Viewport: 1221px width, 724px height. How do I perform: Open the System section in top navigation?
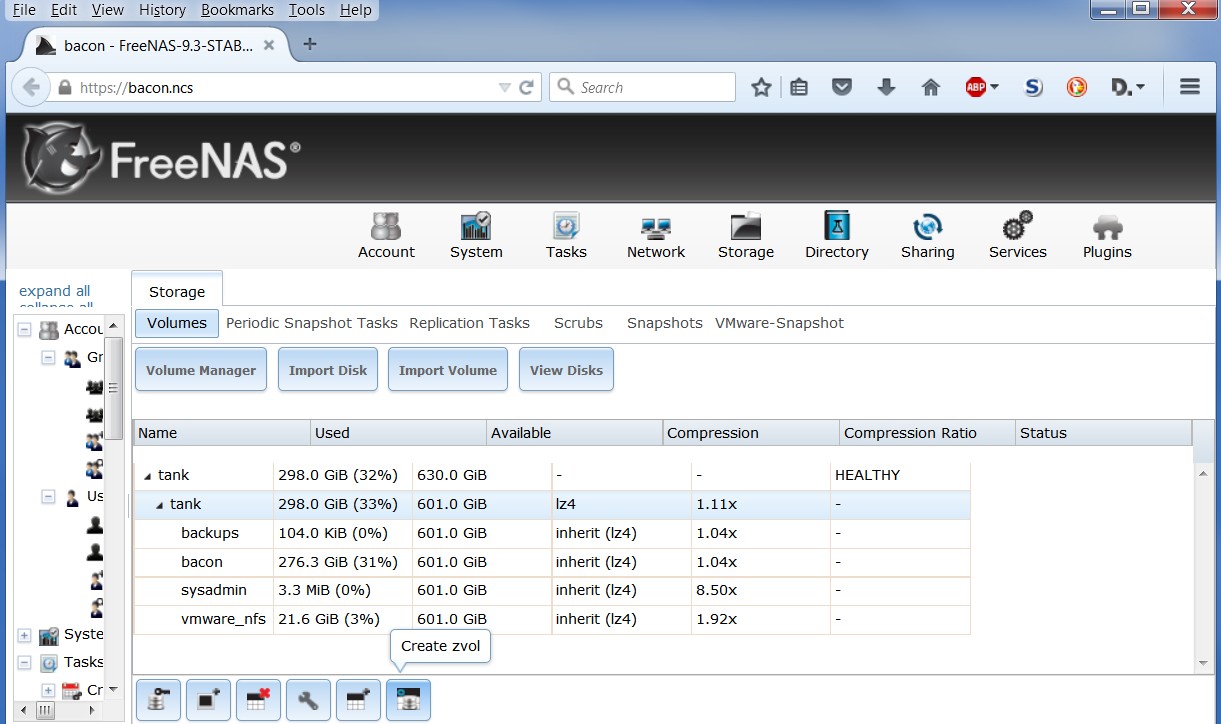(476, 236)
